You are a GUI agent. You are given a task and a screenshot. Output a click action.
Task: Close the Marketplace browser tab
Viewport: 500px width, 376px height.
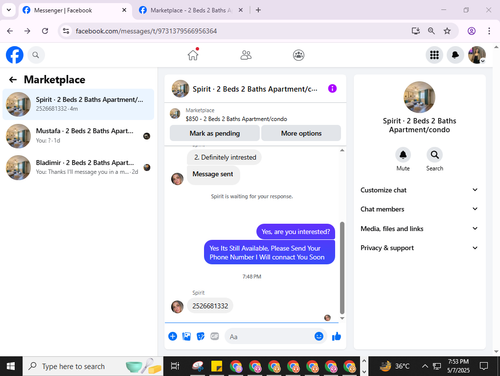click(240, 10)
